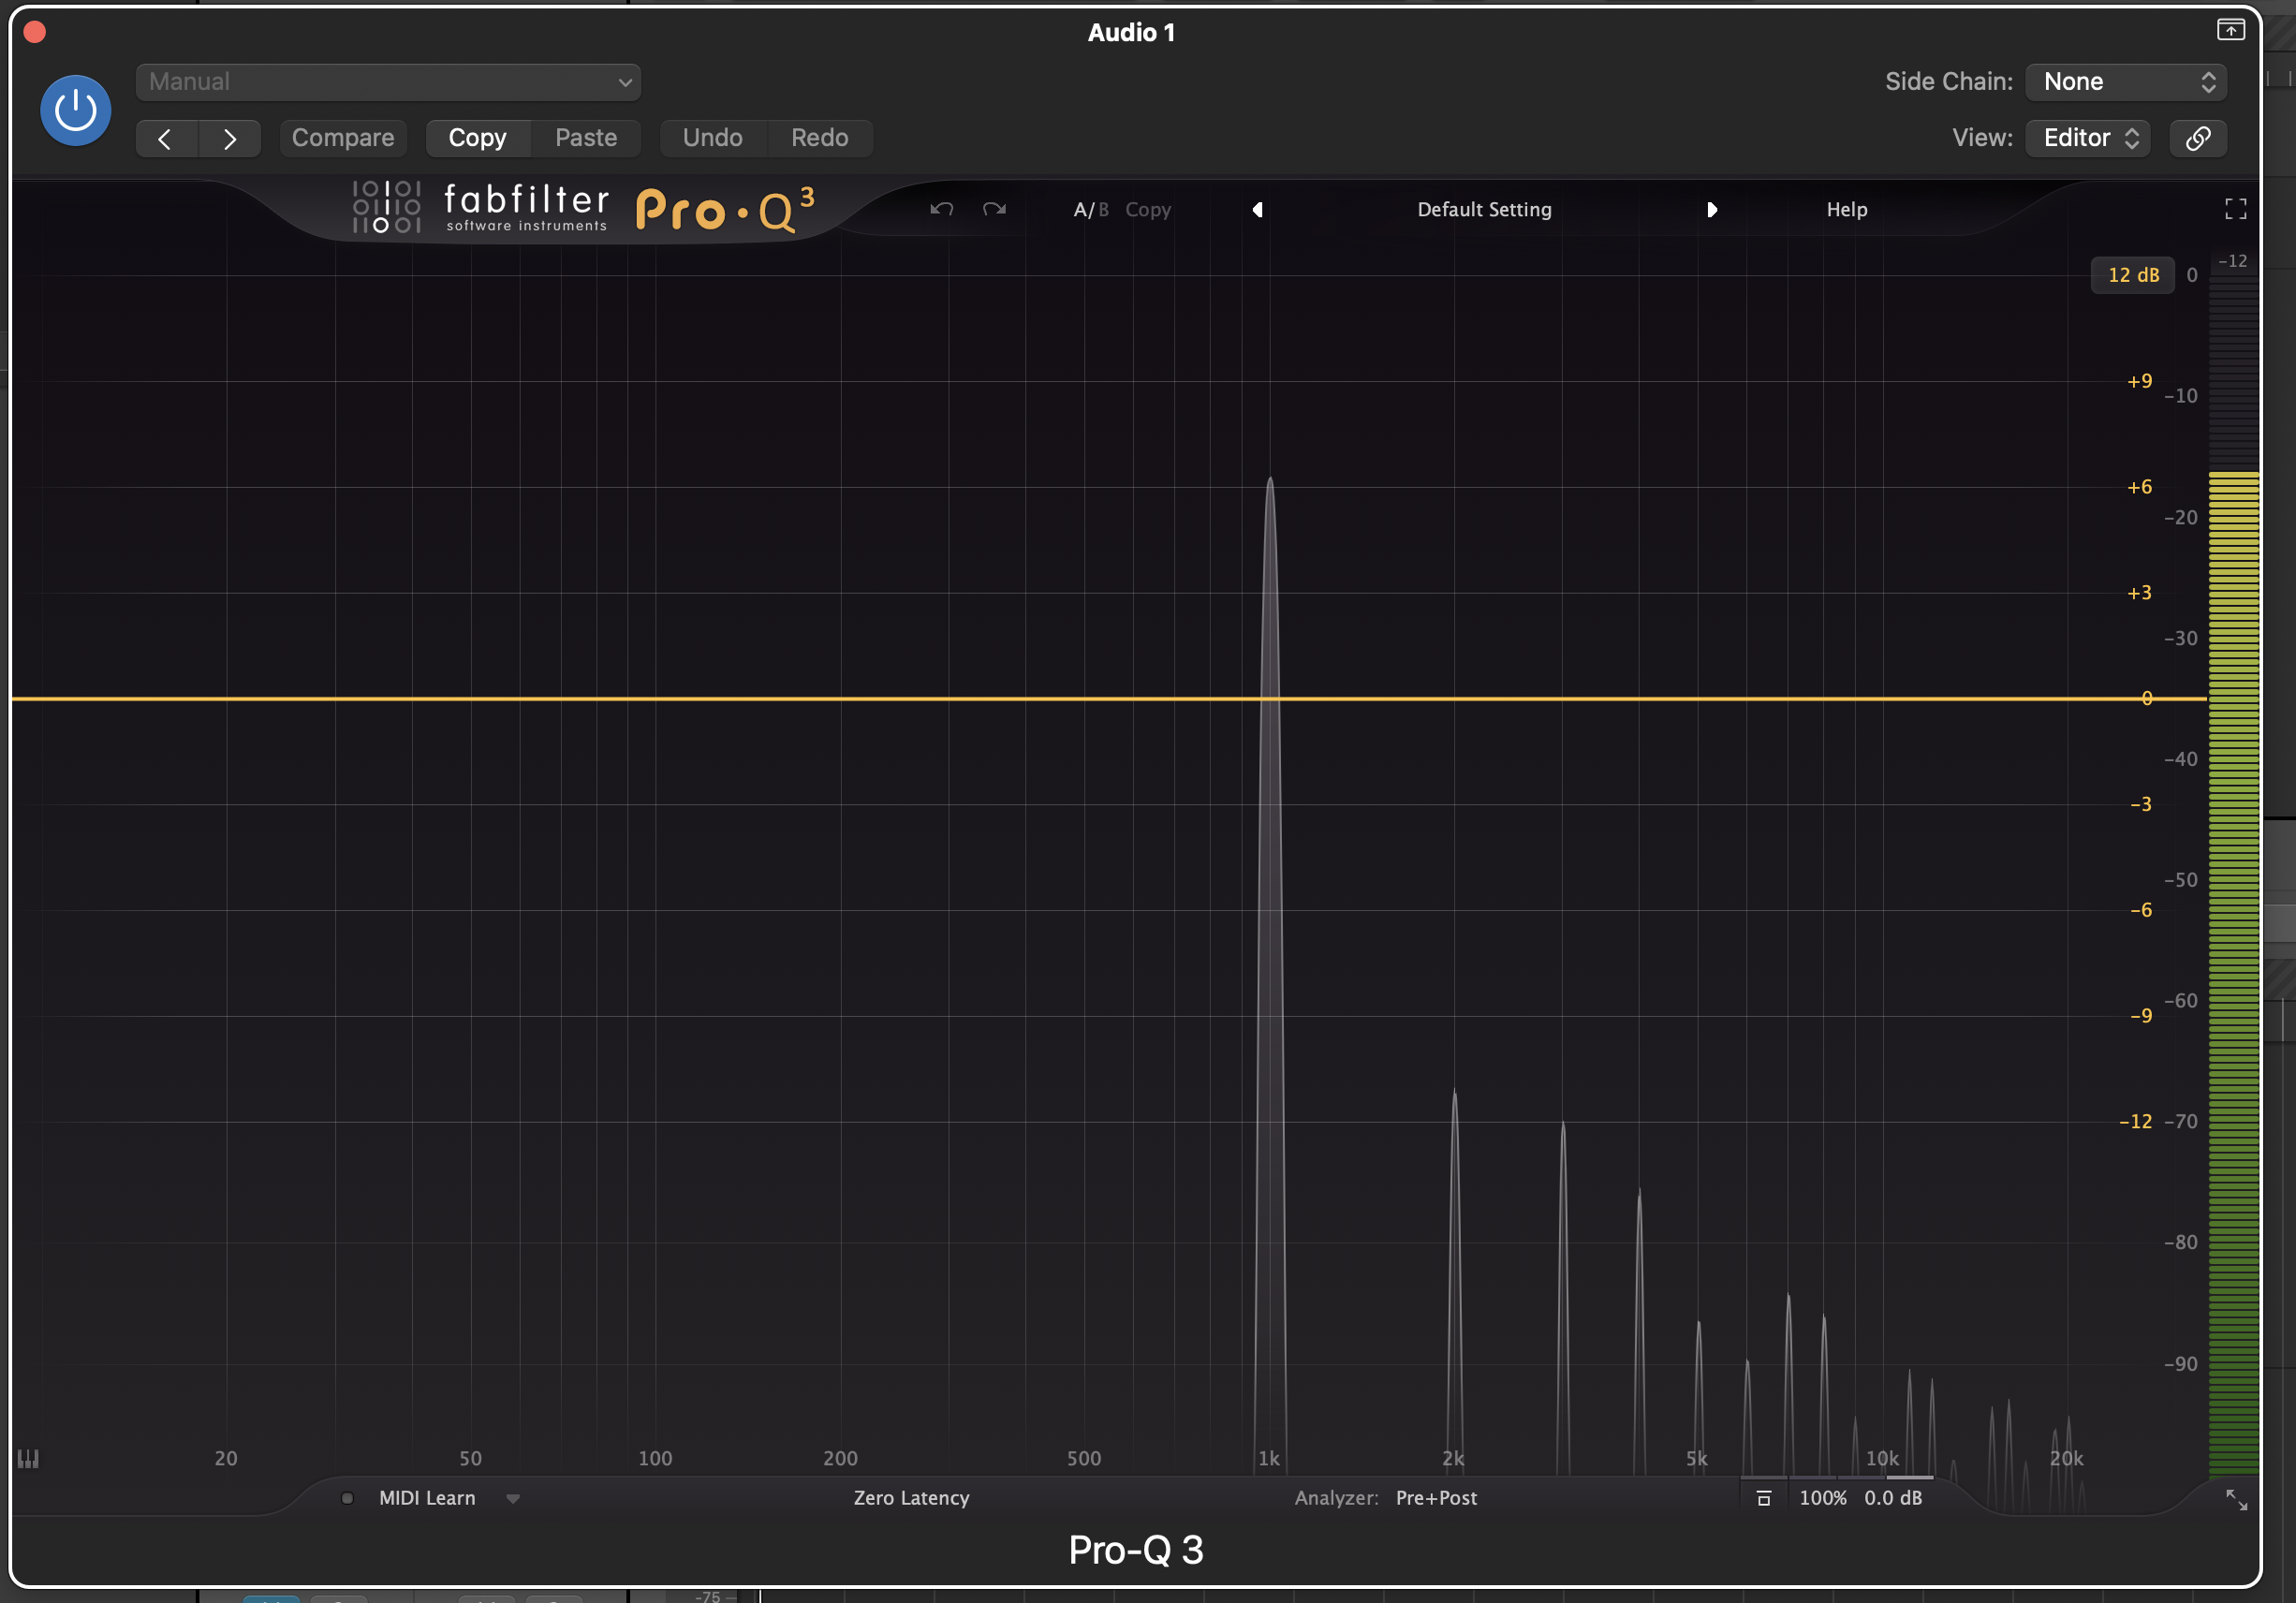The image size is (2296, 1603).
Task: Click the resize interface corner icon
Action: coord(2236,1500)
